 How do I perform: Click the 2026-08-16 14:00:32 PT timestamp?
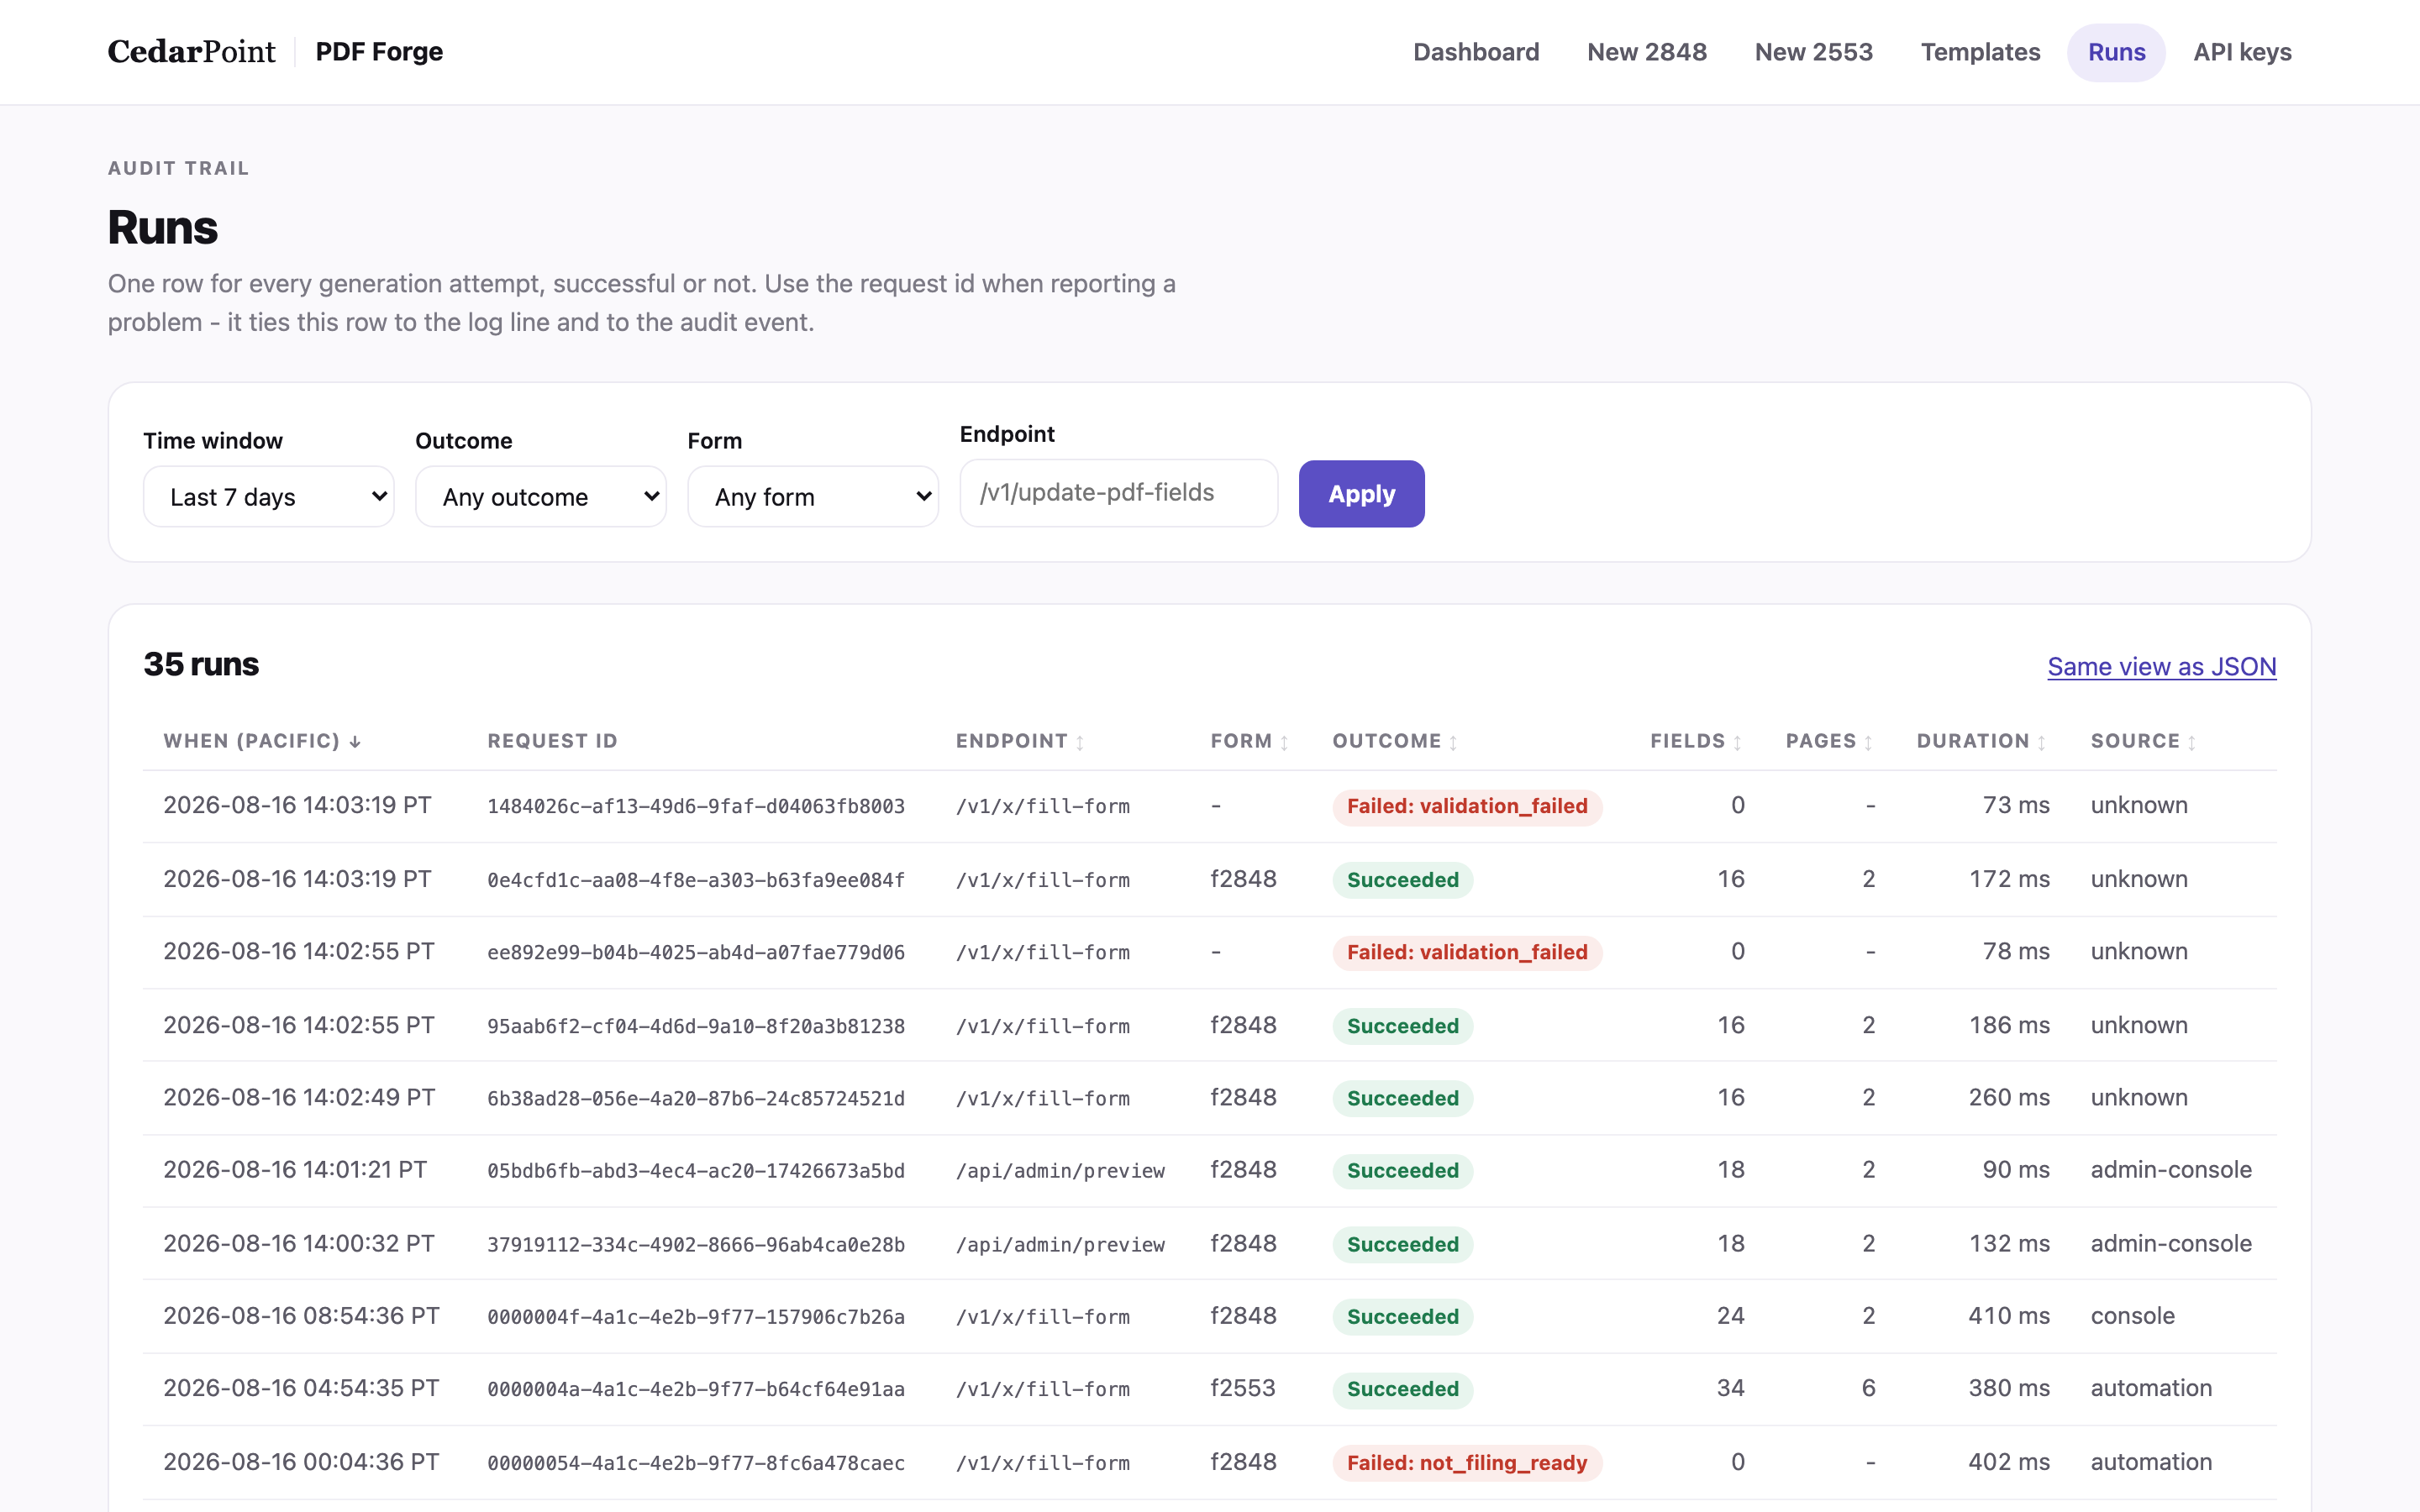tap(299, 1243)
